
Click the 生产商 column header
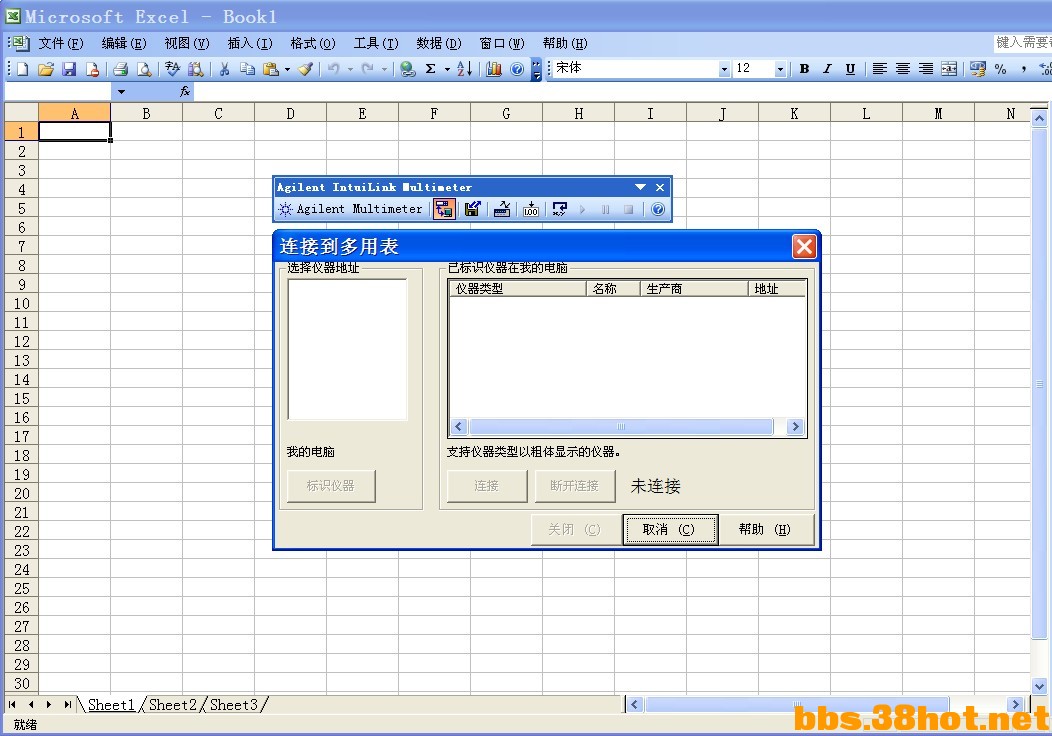click(694, 289)
